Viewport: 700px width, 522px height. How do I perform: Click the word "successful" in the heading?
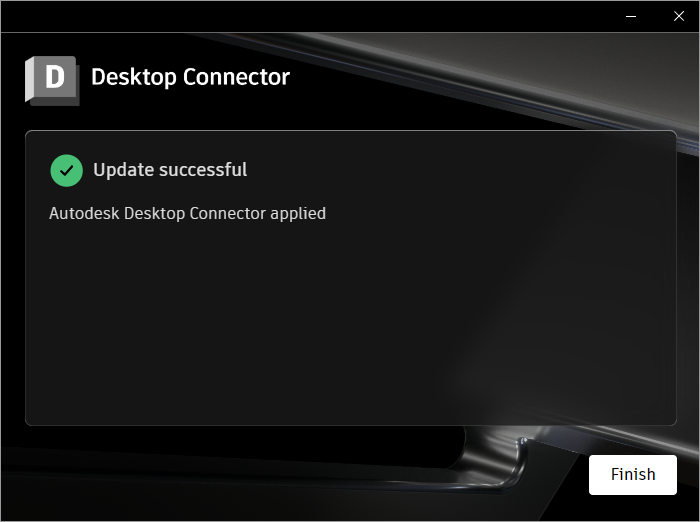click(203, 170)
